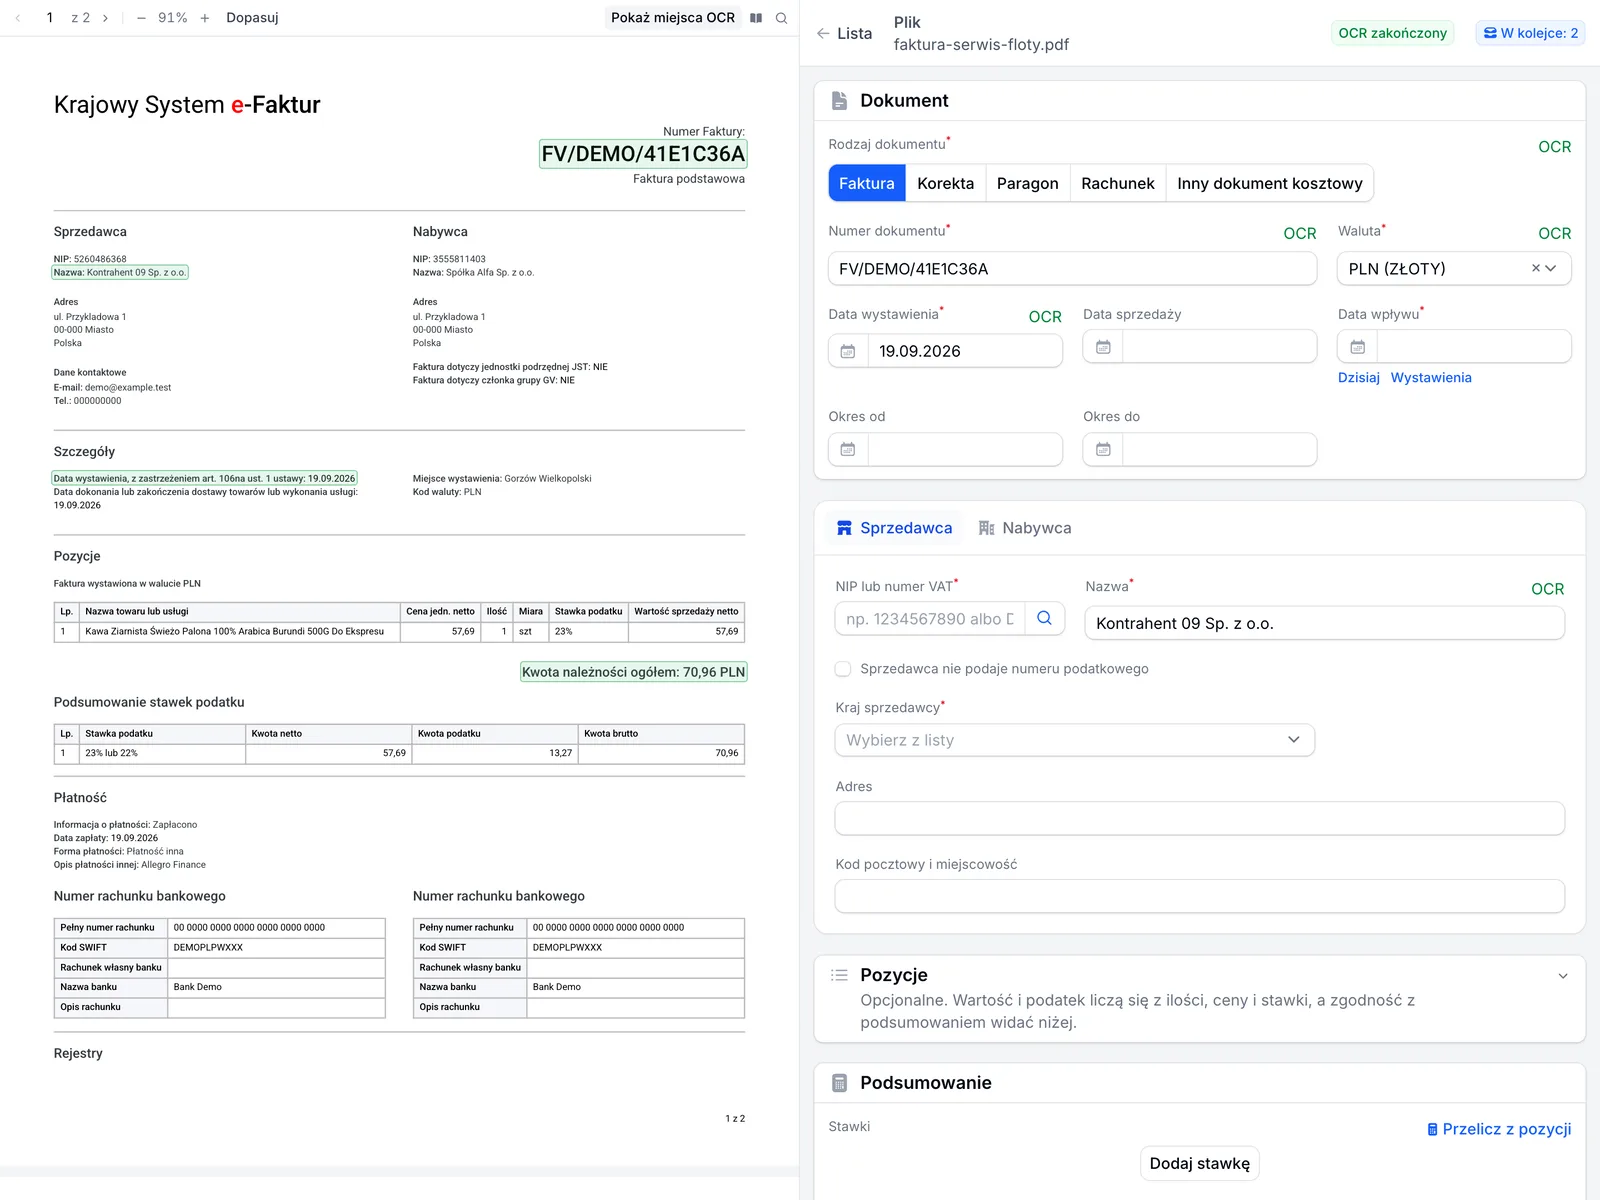Toggle split view book icon

tap(756, 18)
